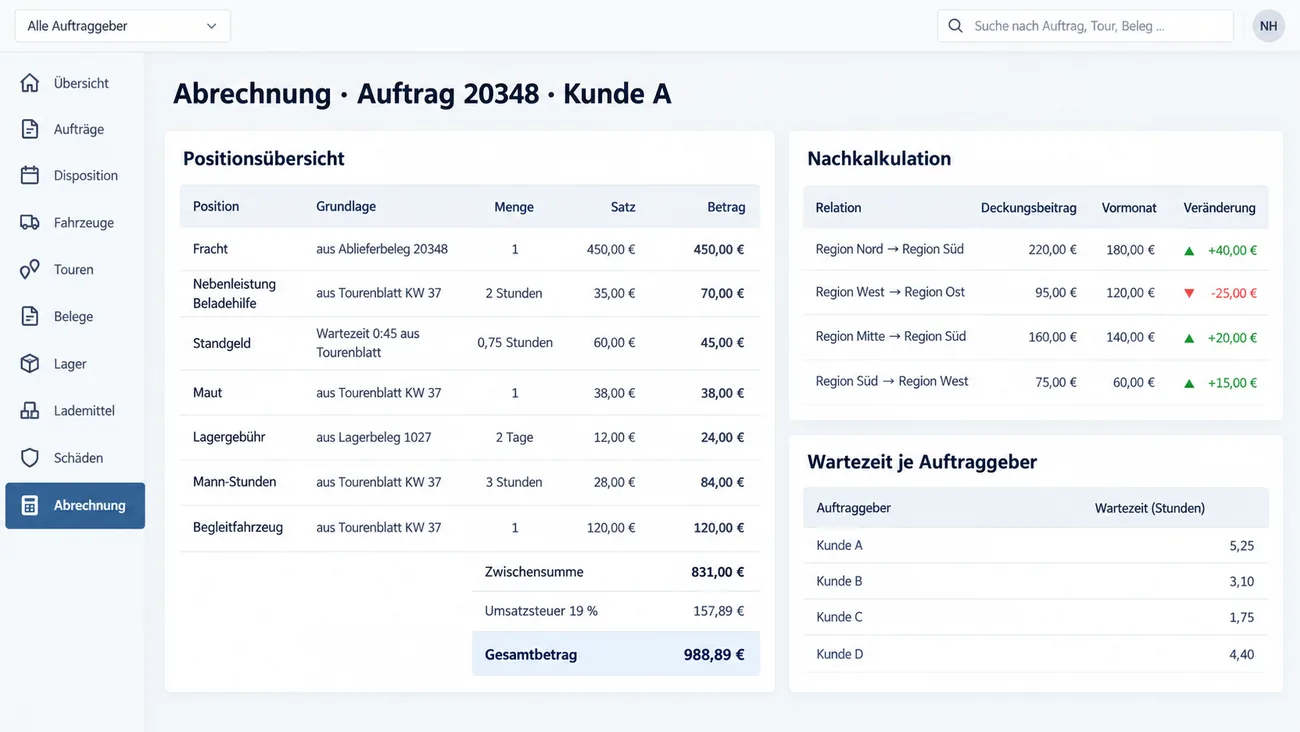Image resolution: width=1300 pixels, height=732 pixels.
Task: Select Touren in the sidebar
Action: 75,269
